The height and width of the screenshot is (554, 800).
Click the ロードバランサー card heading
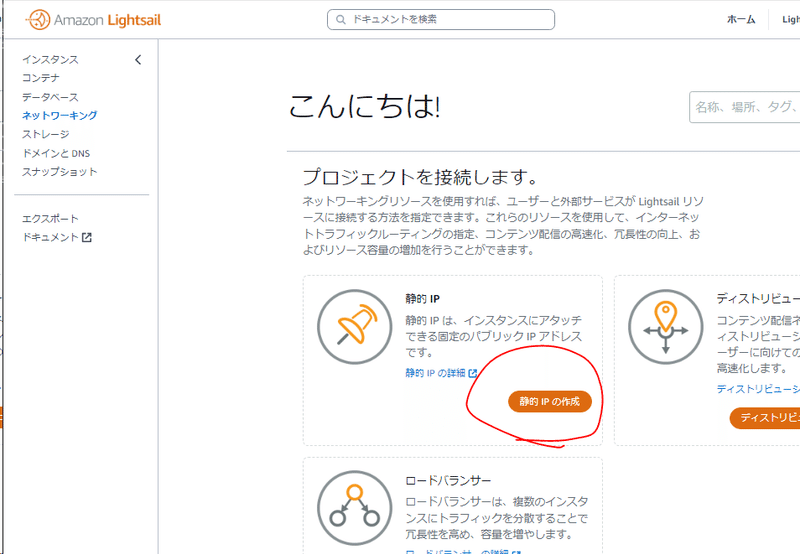(x=448, y=481)
